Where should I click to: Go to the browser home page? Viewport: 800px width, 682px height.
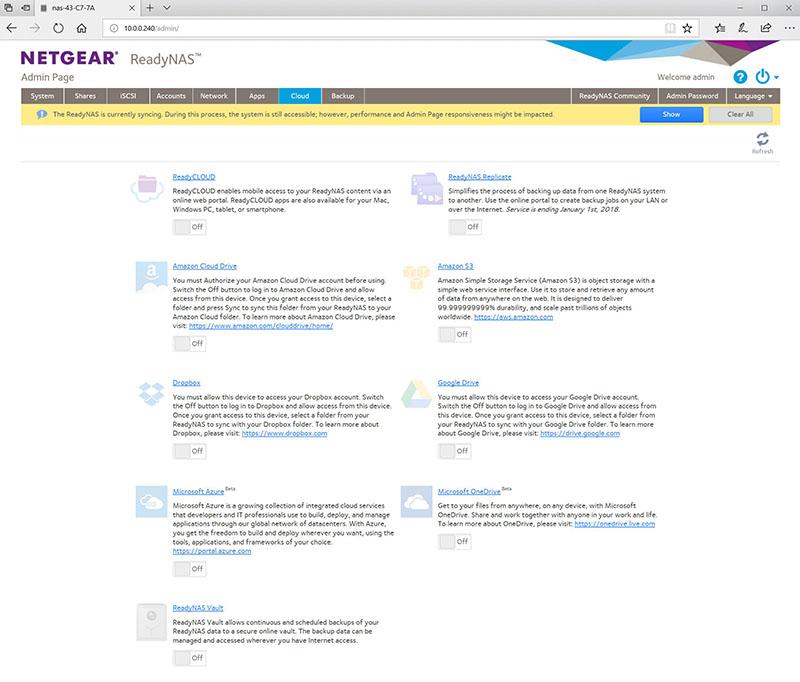[82, 28]
